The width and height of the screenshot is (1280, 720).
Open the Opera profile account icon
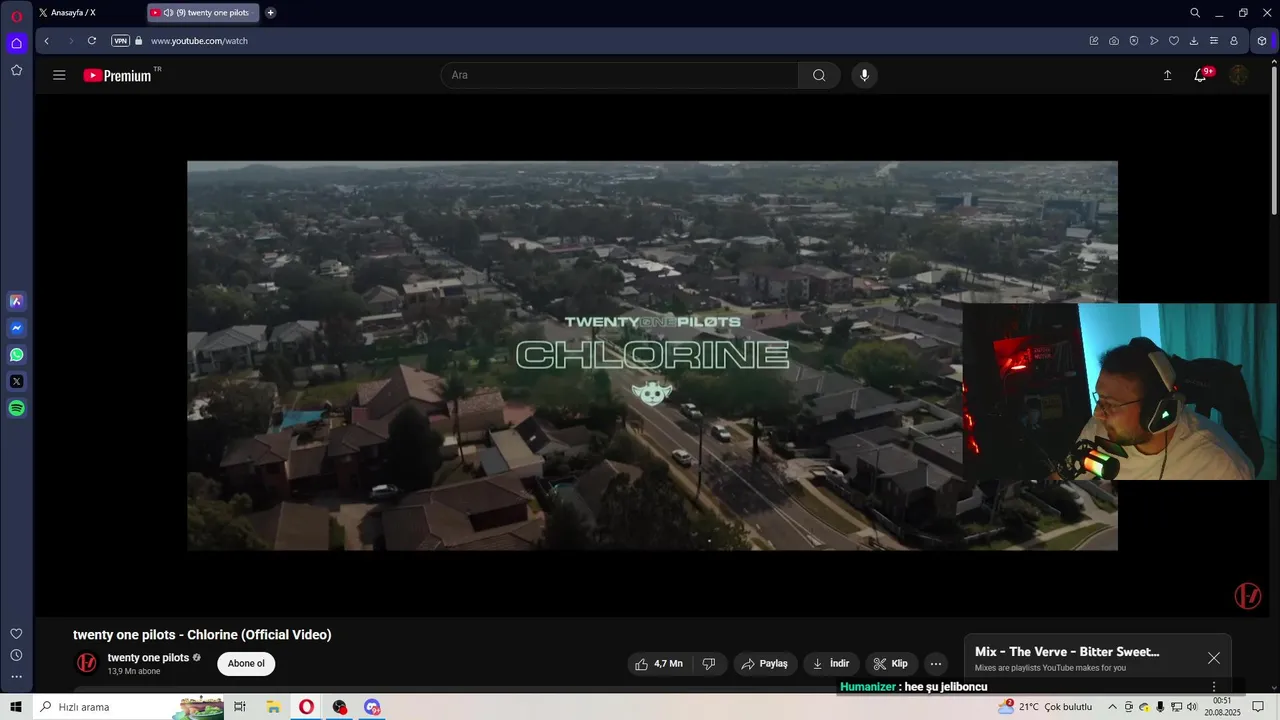(1234, 41)
